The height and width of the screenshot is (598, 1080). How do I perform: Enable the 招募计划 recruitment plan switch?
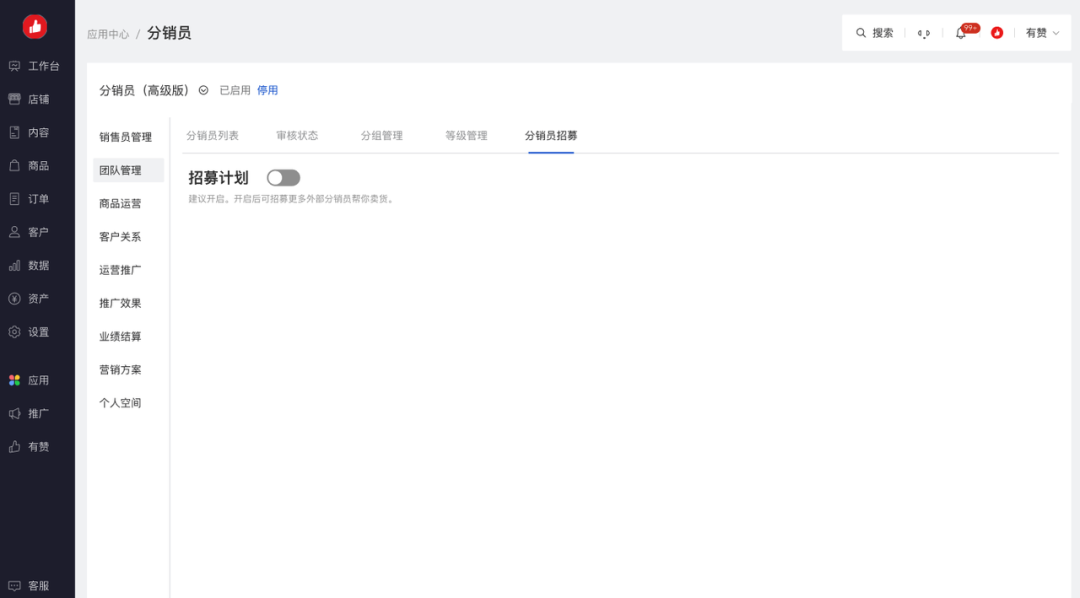(283, 176)
